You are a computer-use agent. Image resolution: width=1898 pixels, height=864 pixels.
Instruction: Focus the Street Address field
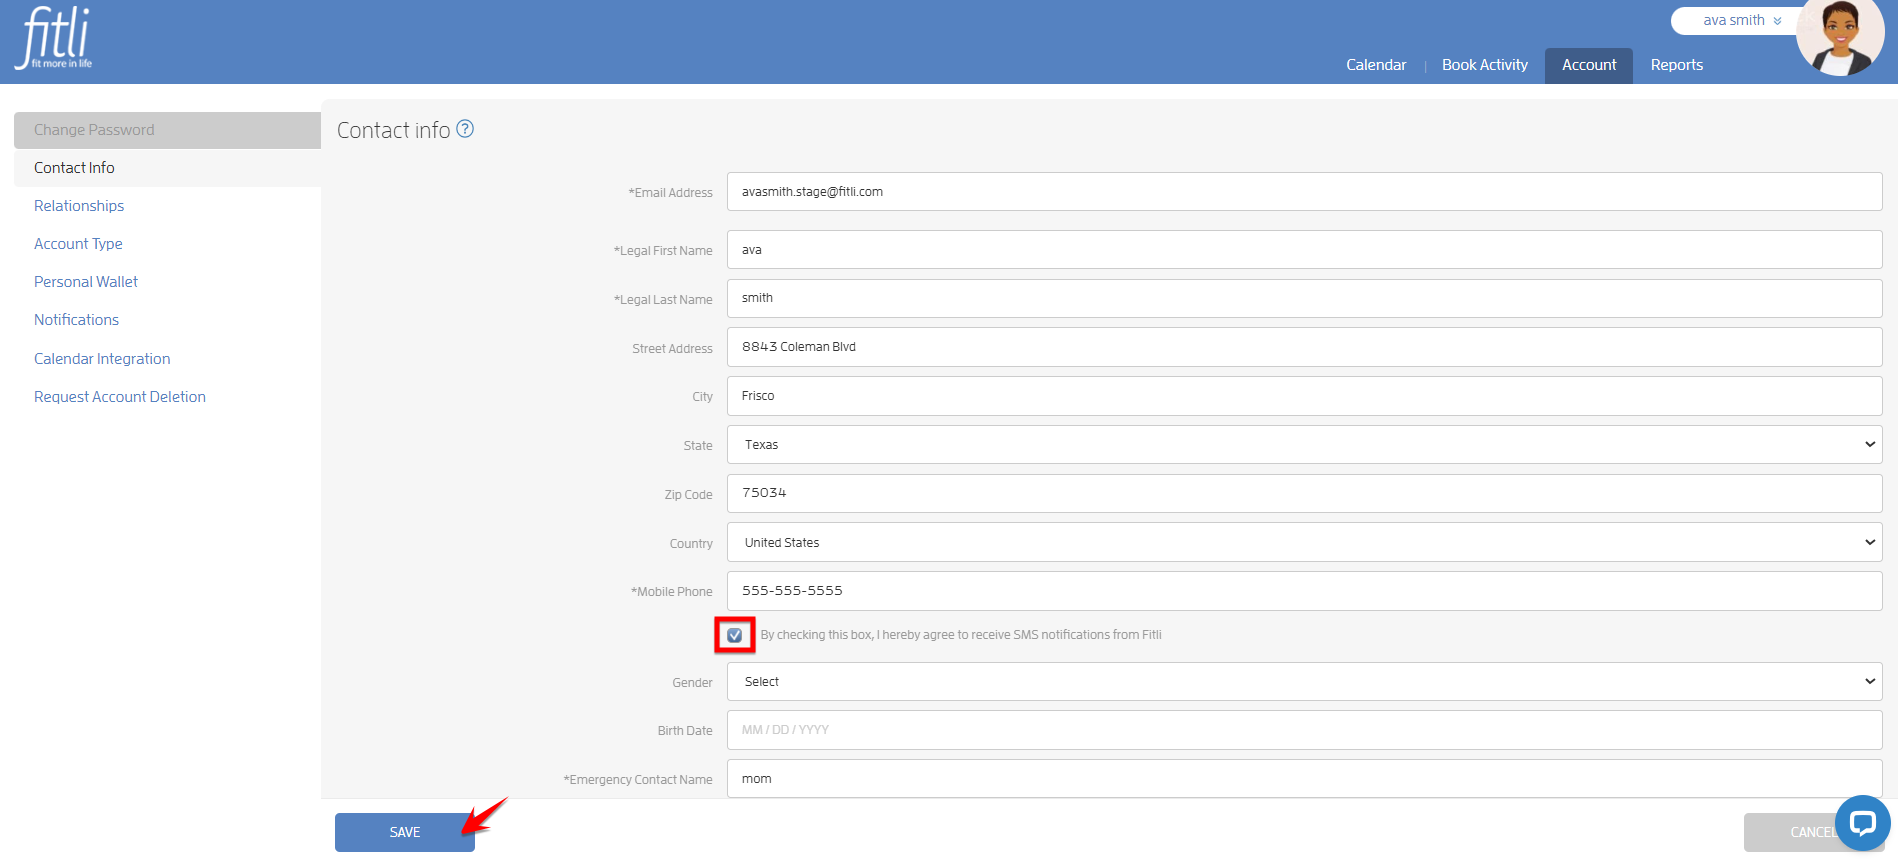click(x=1304, y=347)
